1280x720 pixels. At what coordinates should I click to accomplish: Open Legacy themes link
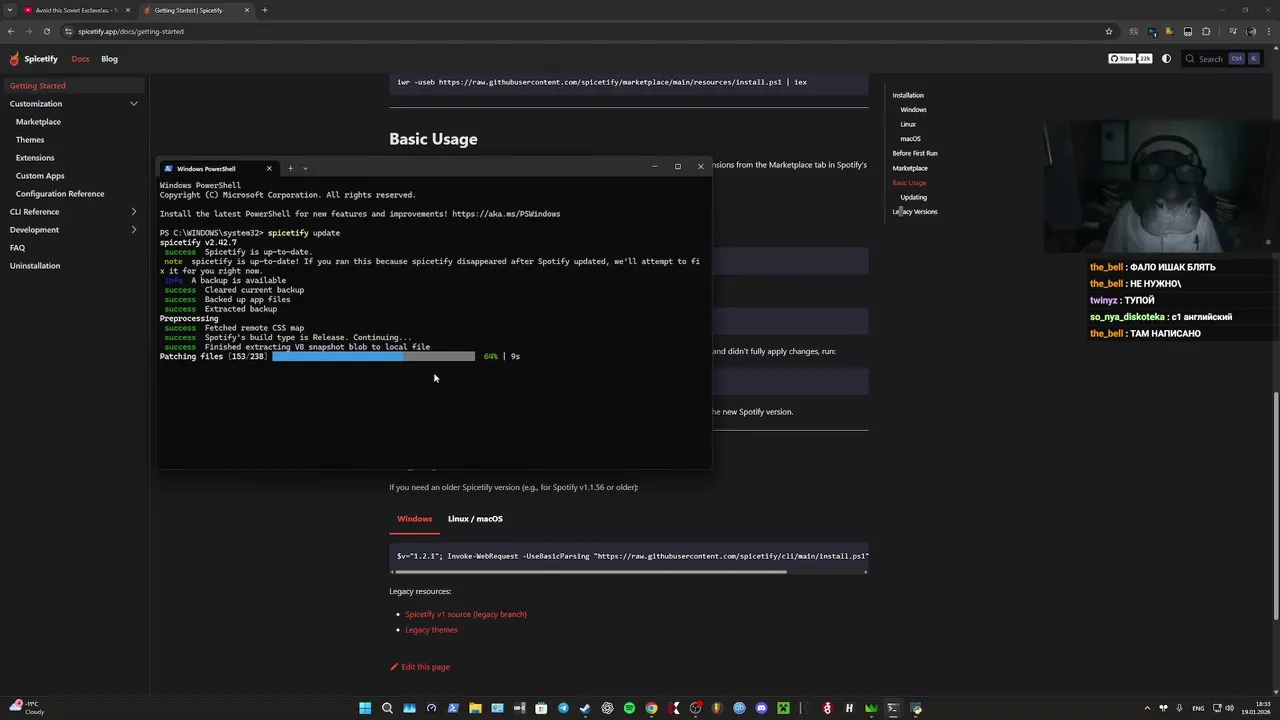(431, 630)
